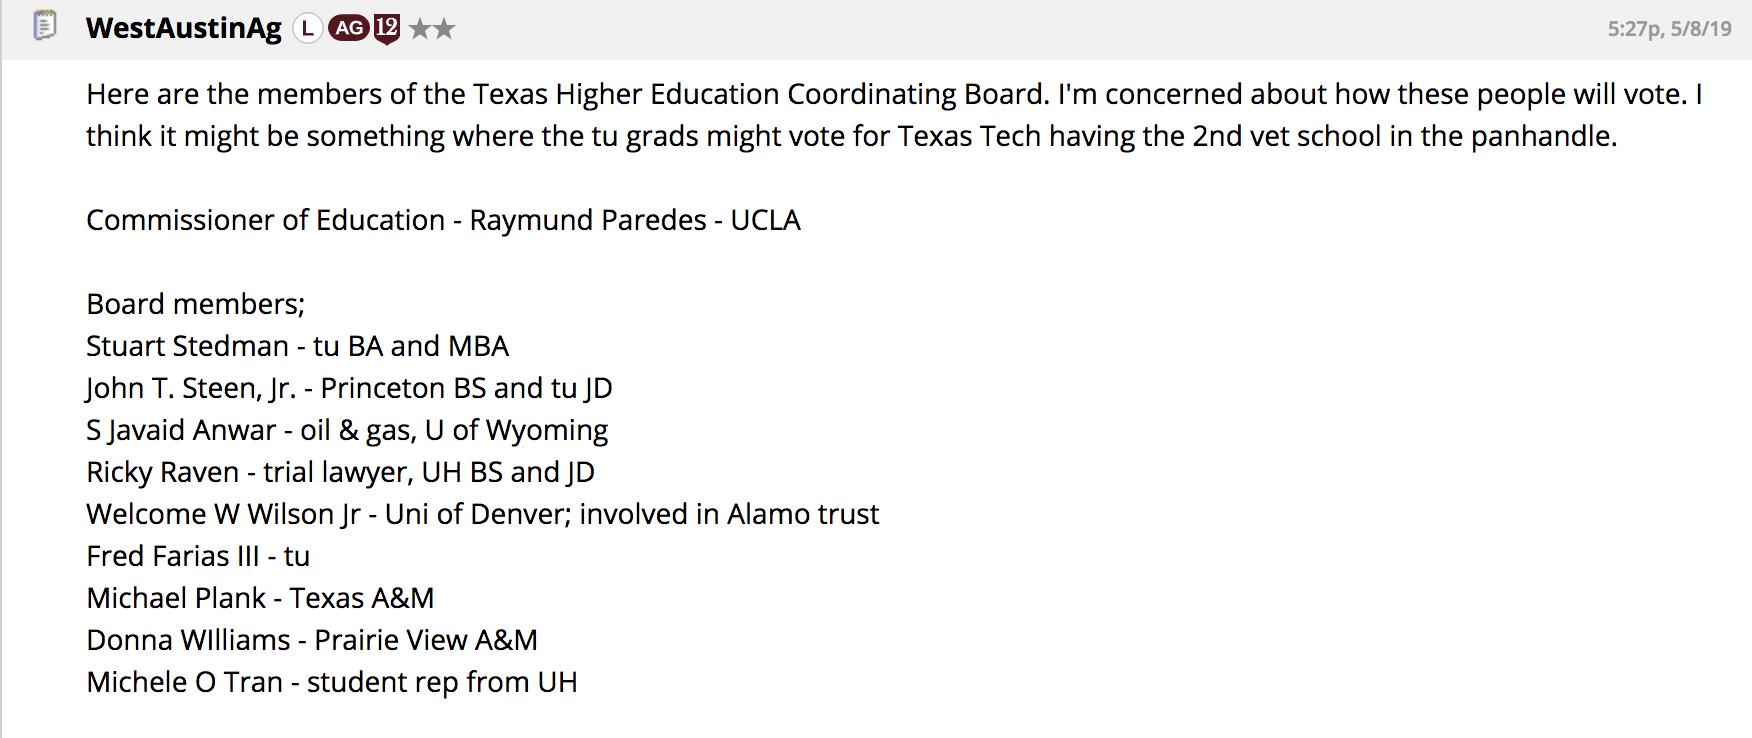Viewport: 1752px width, 738px height.
Task: Click the Fred Farias III line
Action: pos(198,556)
